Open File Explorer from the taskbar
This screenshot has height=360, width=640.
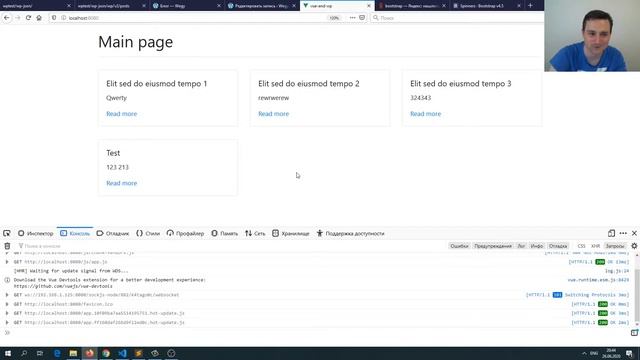[x=73, y=353]
